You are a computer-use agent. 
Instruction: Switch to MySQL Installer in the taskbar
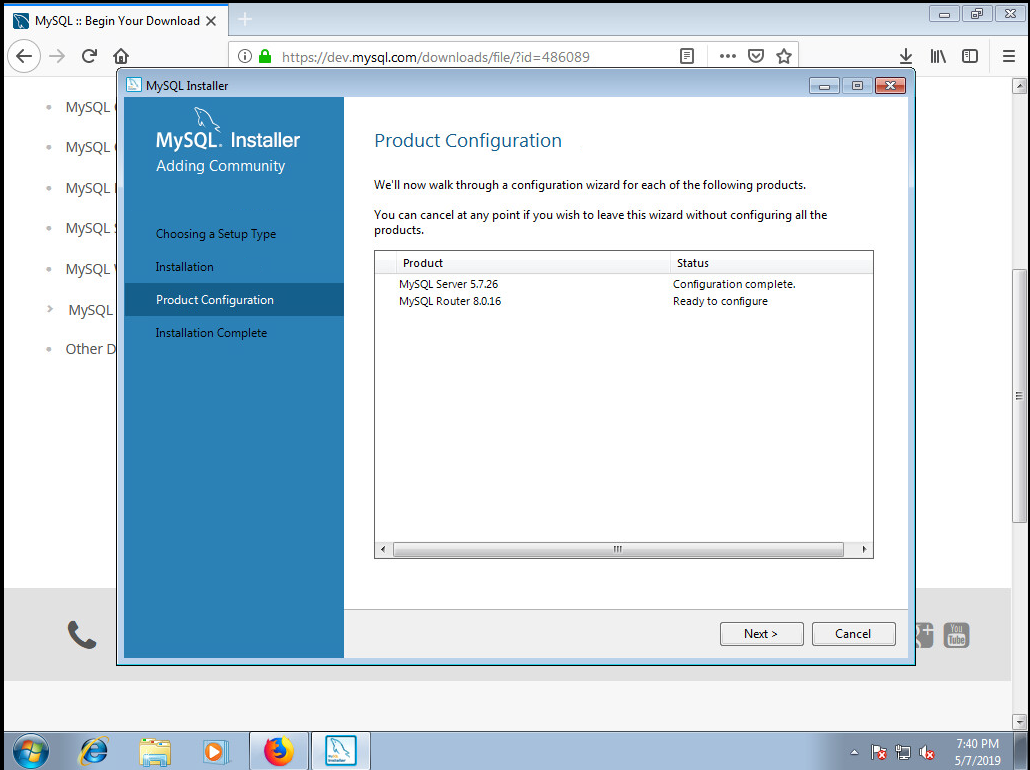click(x=340, y=751)
